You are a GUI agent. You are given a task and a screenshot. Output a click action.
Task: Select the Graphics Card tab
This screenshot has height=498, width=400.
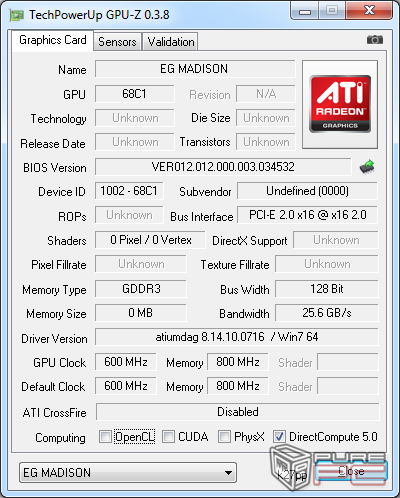pyautogui.click(x=53, y=40)
